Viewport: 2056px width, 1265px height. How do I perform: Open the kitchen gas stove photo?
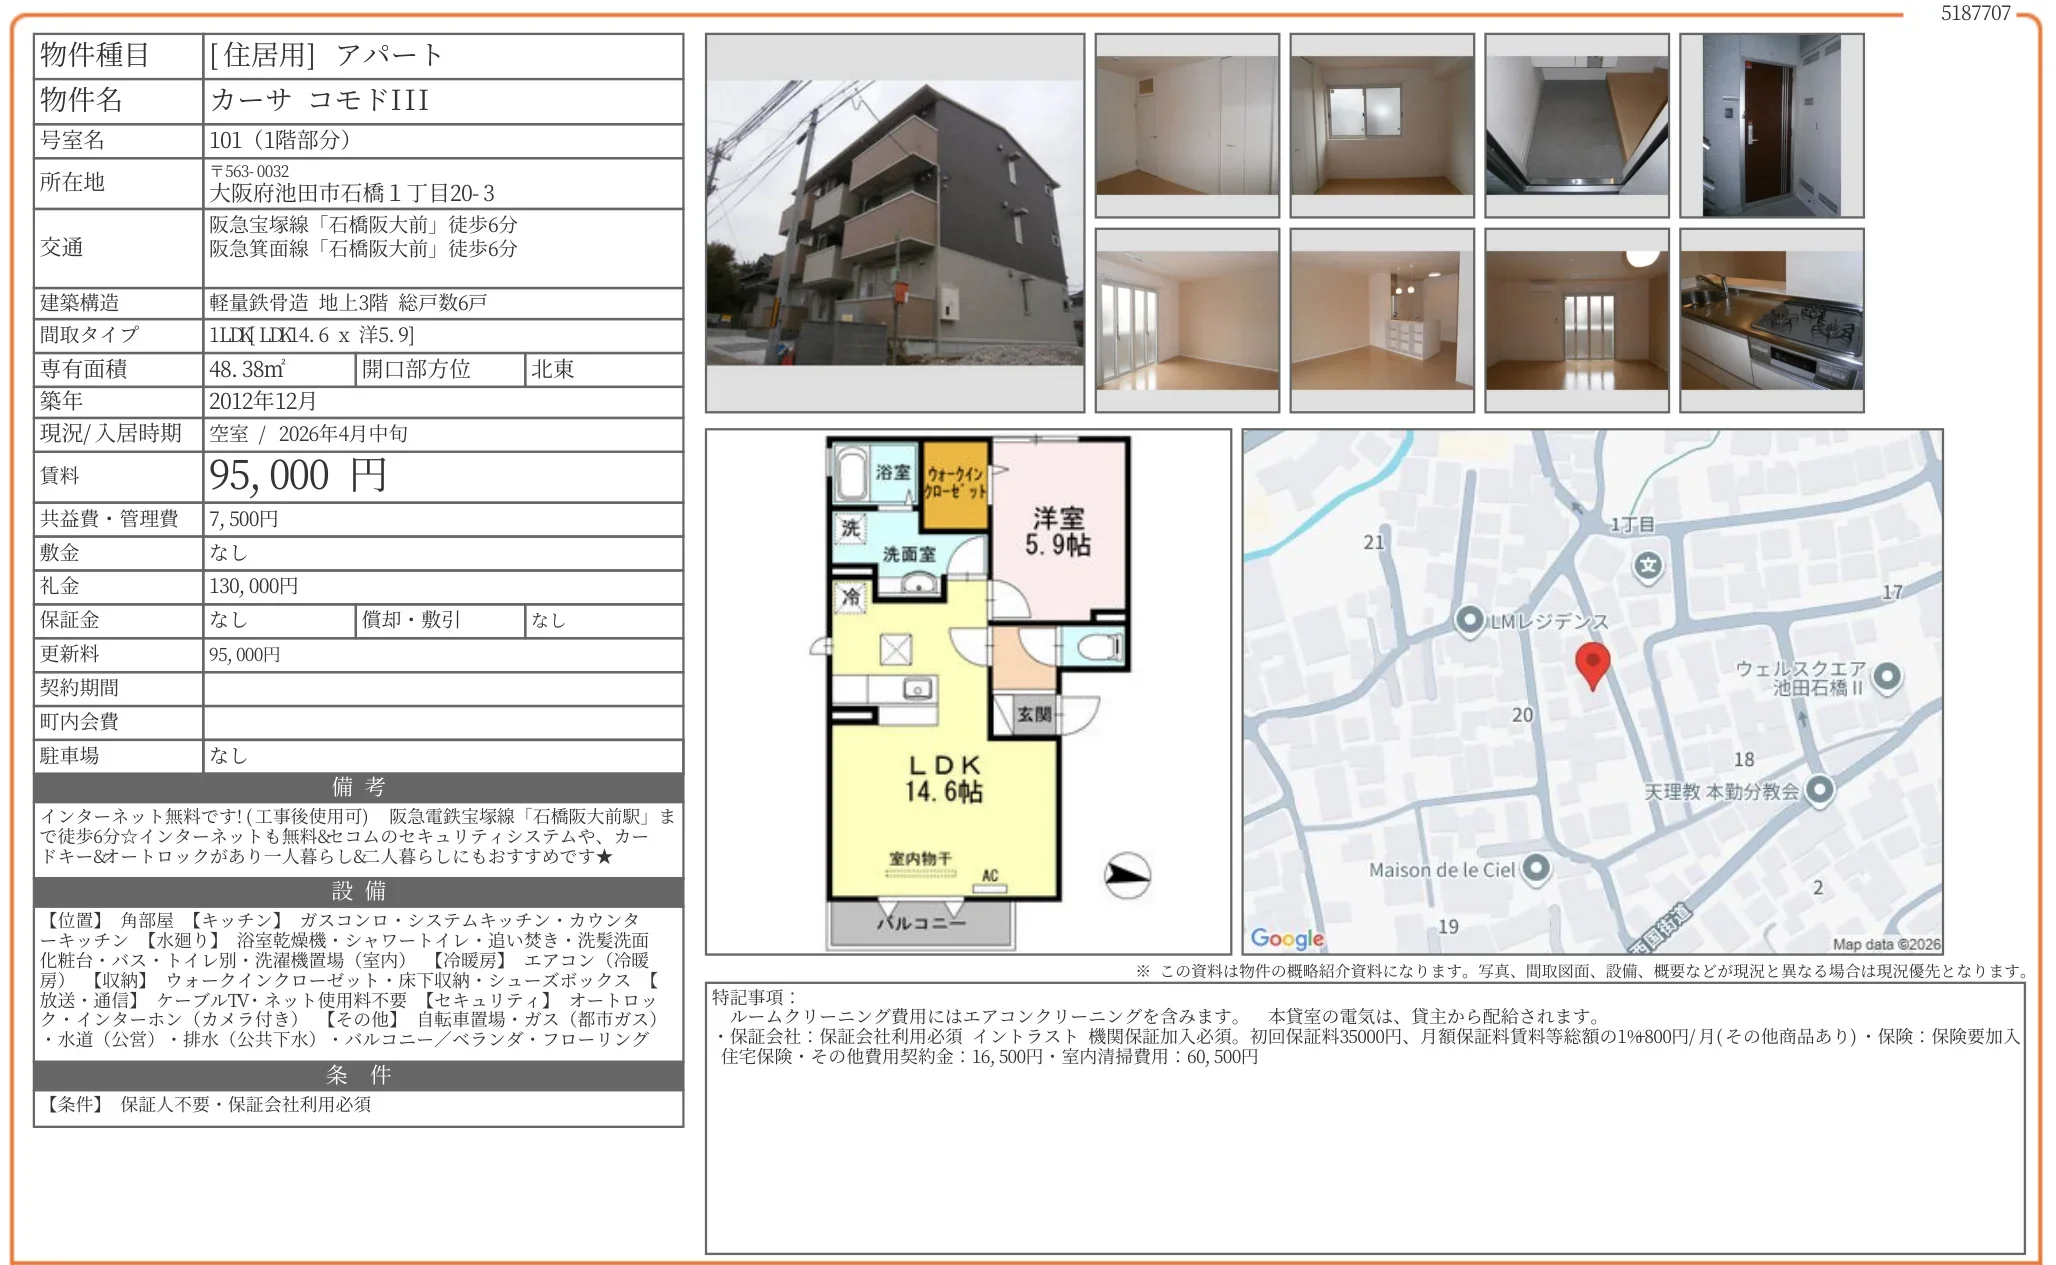click(x=1771, y=320)
